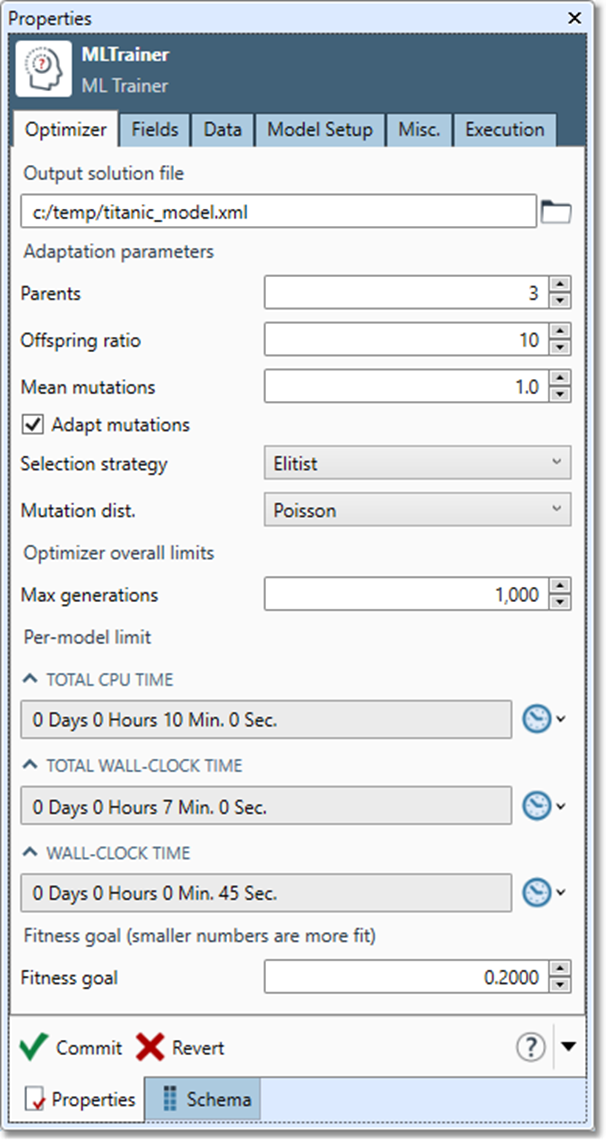Click the Output solution file path field
Screen dimensions: 606x1142
pyautogui.click(x=278, y=212)
